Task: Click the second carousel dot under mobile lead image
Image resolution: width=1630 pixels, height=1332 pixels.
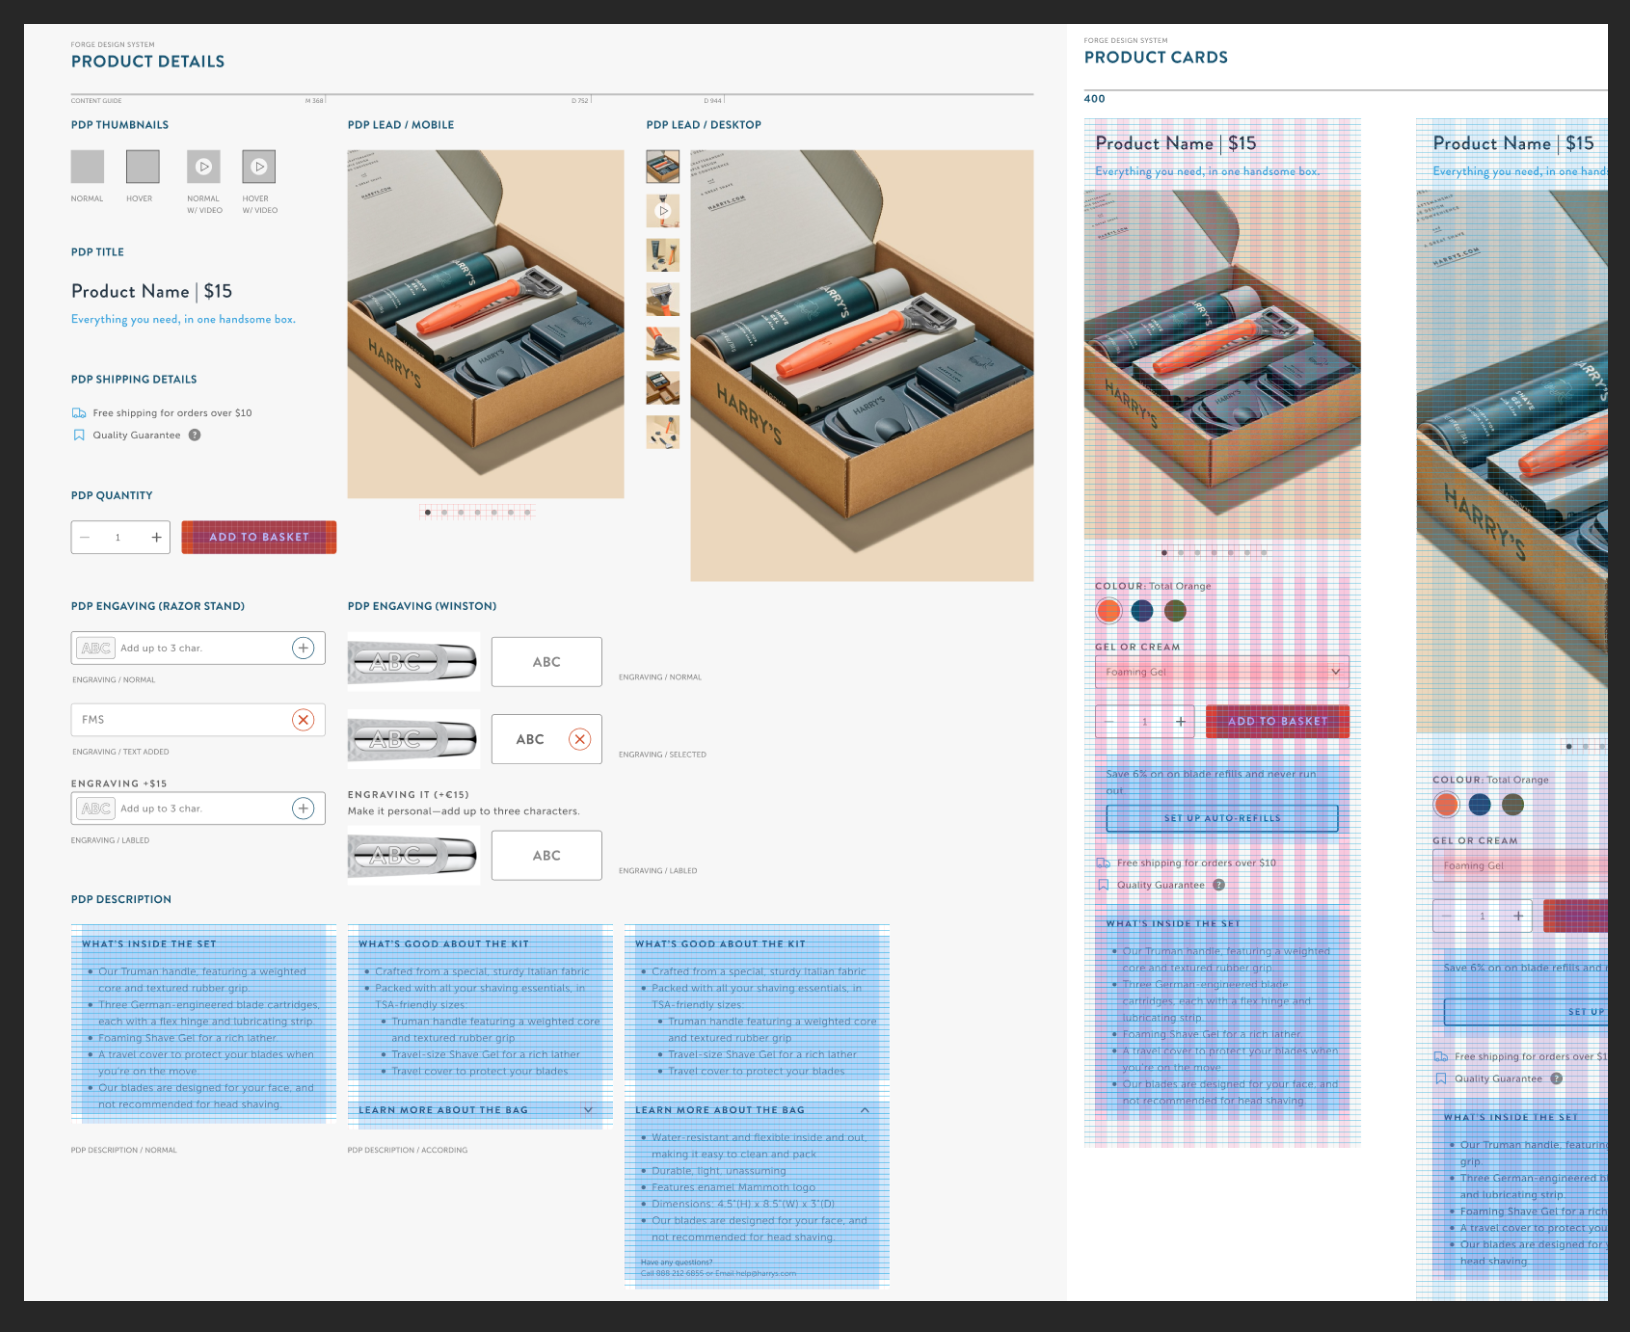Action: tap(445, 512)
